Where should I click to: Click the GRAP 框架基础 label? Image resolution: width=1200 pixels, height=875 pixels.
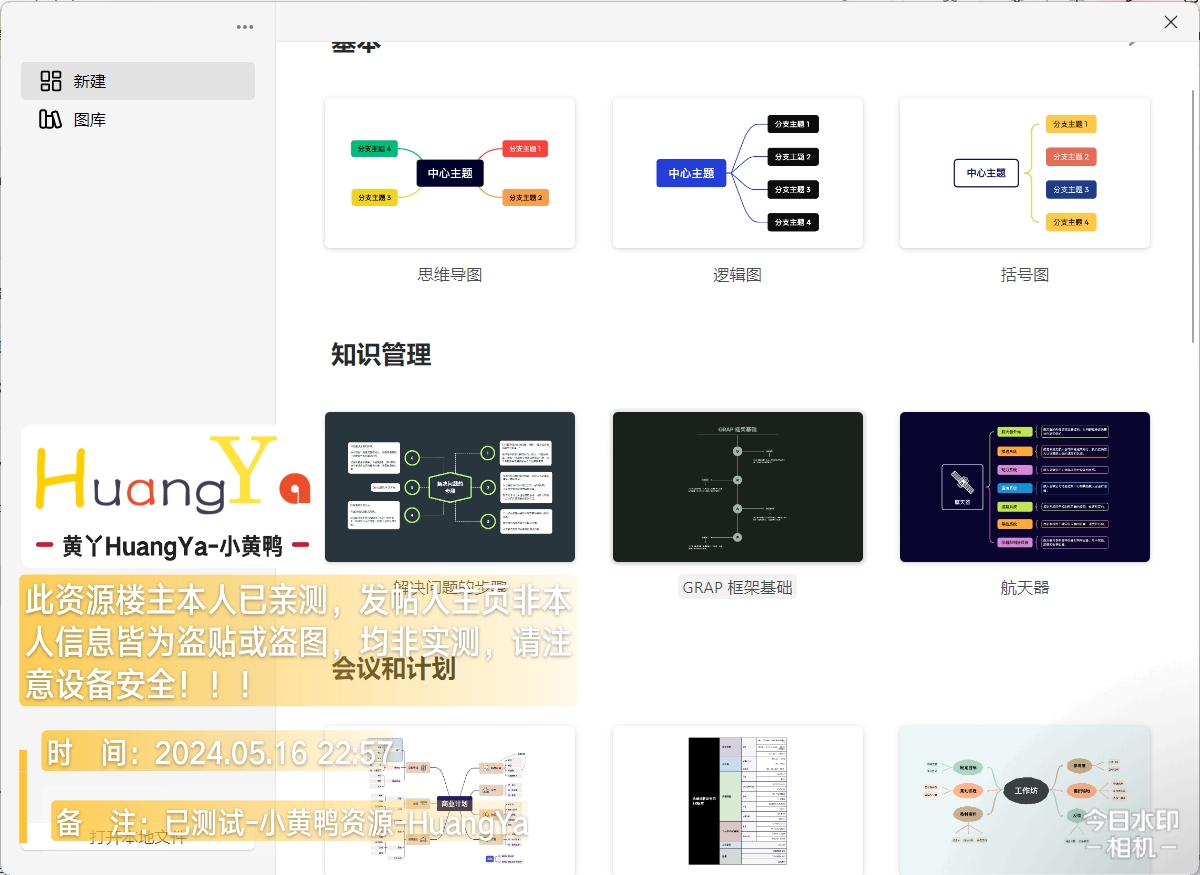(x=737, y=588)
